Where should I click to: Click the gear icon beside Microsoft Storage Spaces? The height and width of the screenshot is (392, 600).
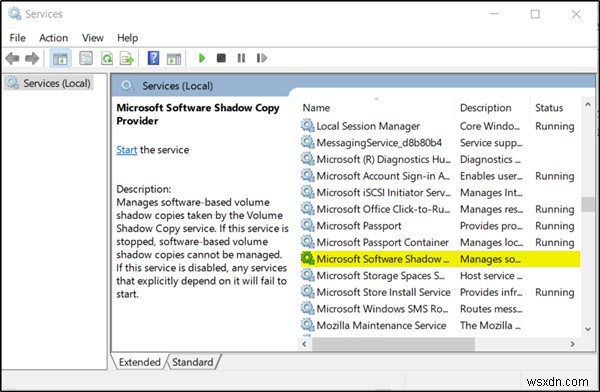[307, 275]
